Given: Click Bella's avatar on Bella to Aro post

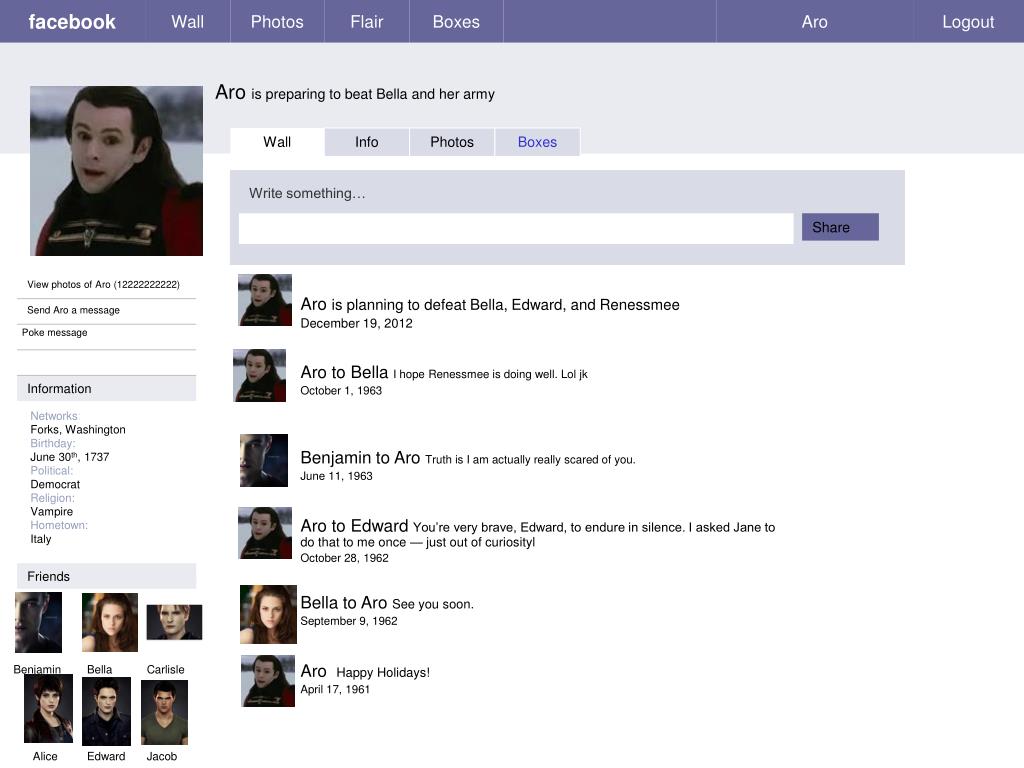Looking at the screenshot, I should [x=268, y=615].
